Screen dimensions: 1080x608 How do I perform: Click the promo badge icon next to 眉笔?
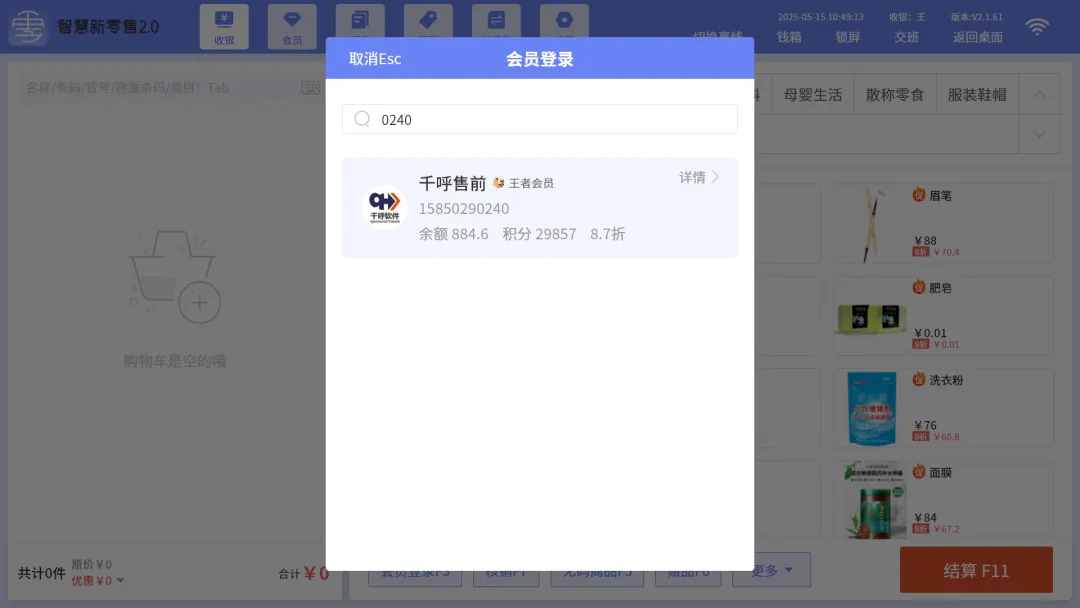click(x=919, y=195)
